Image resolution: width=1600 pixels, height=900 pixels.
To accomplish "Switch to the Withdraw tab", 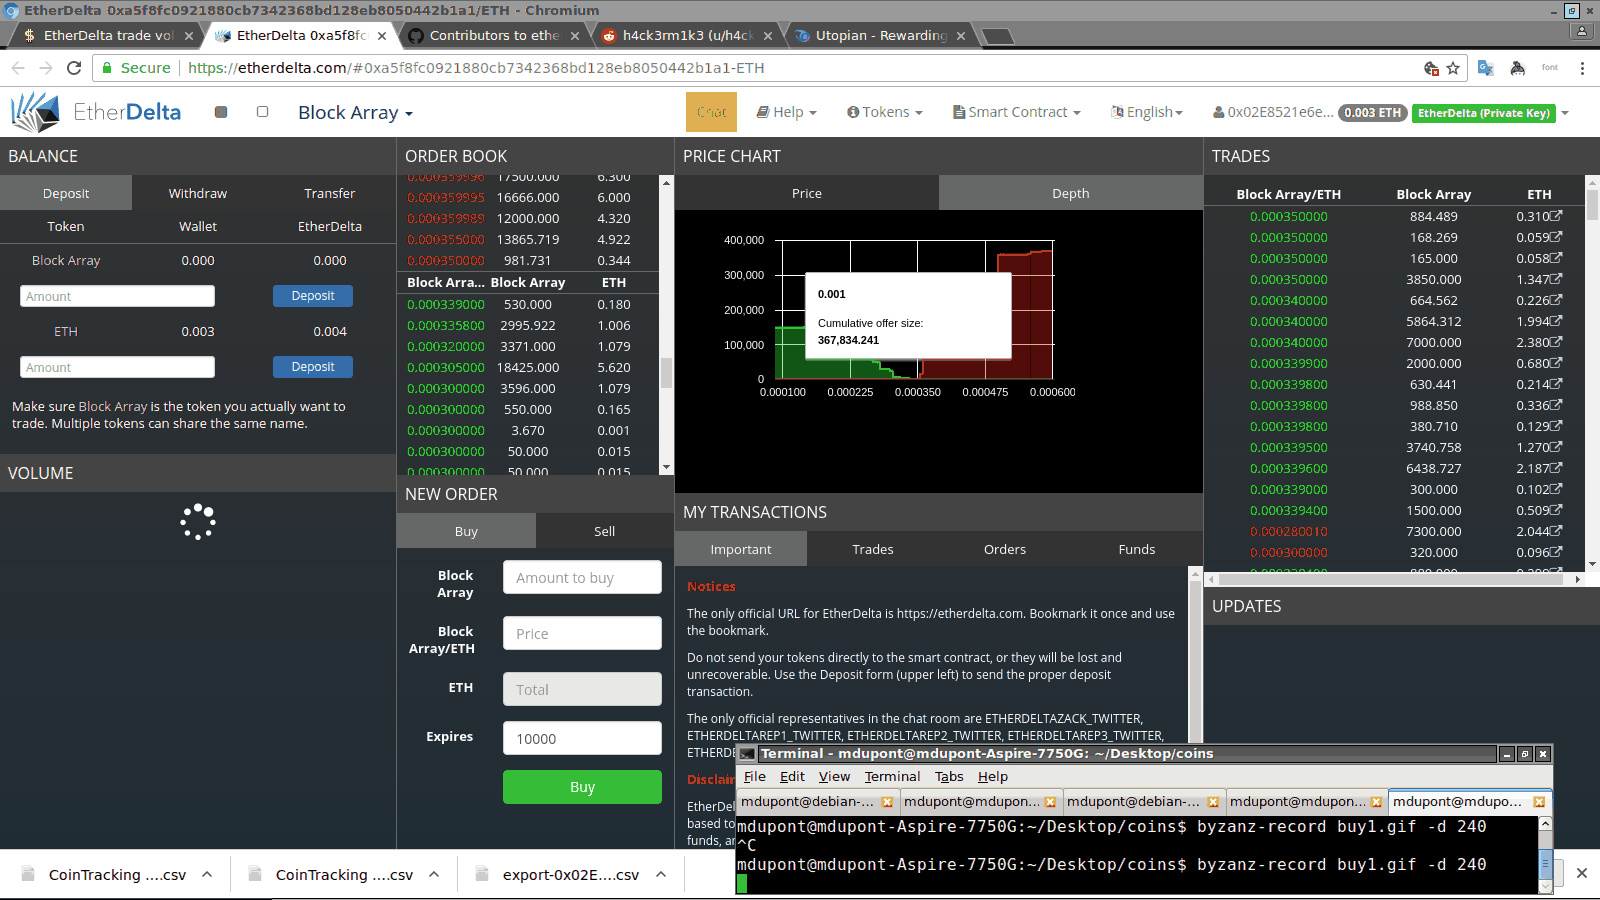I will [x=198, y=193].
